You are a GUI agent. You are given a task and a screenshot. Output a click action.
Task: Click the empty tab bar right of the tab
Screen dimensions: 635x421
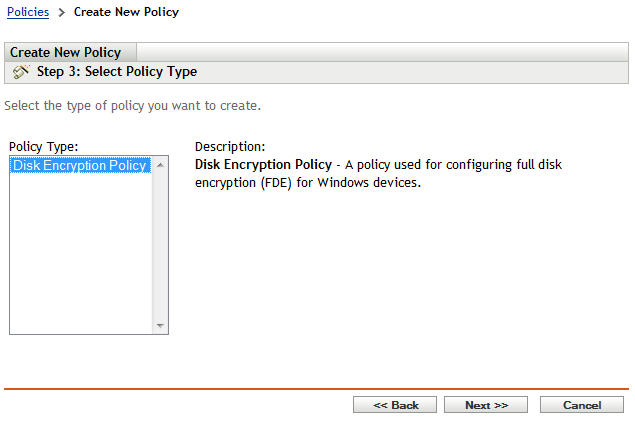tap(380, 52)
